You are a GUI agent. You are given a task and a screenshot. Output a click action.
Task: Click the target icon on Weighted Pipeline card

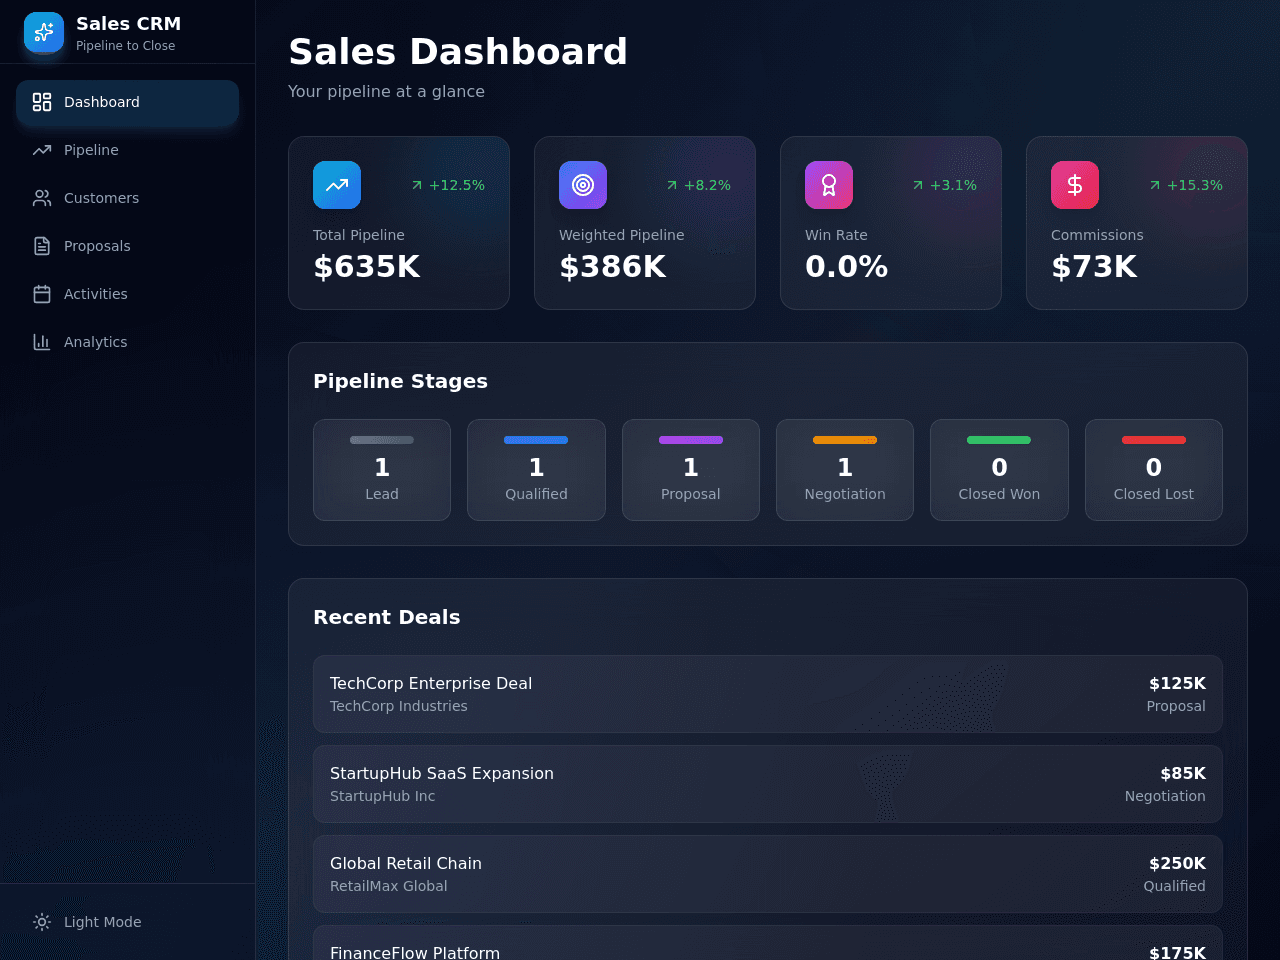[x=583, y=185]
